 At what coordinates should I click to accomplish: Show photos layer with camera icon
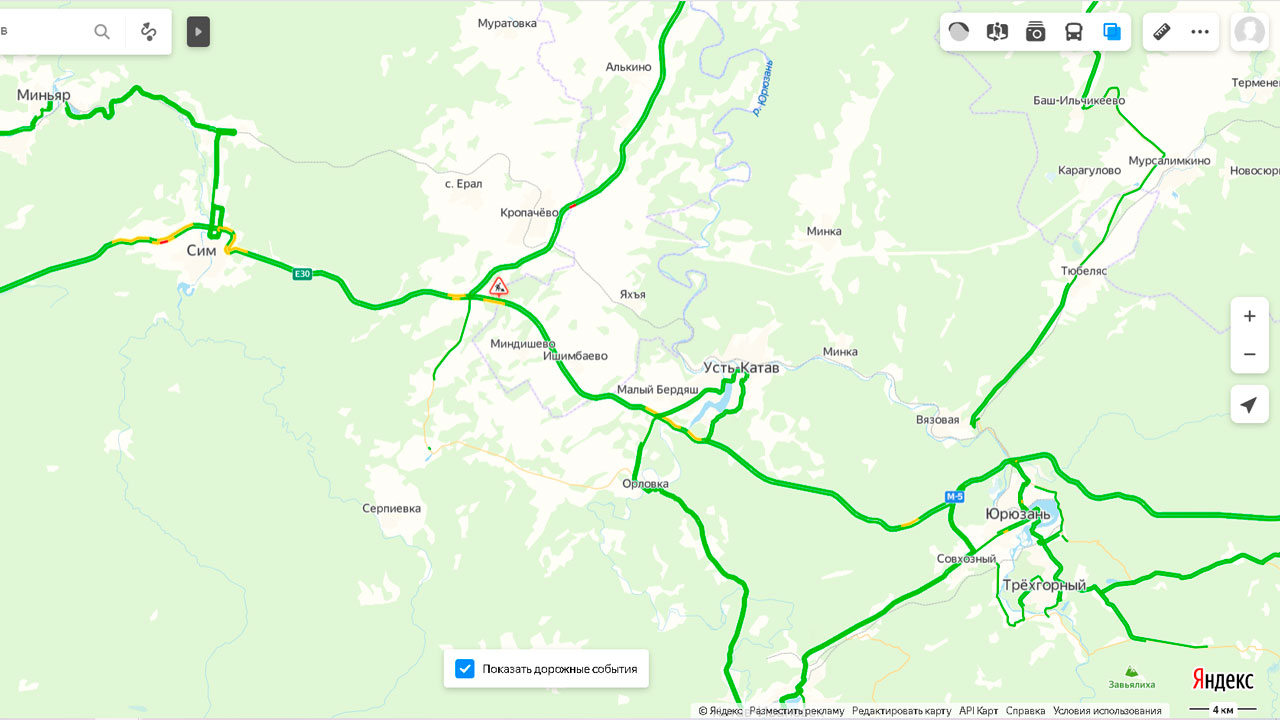(x=1035, y=32)
